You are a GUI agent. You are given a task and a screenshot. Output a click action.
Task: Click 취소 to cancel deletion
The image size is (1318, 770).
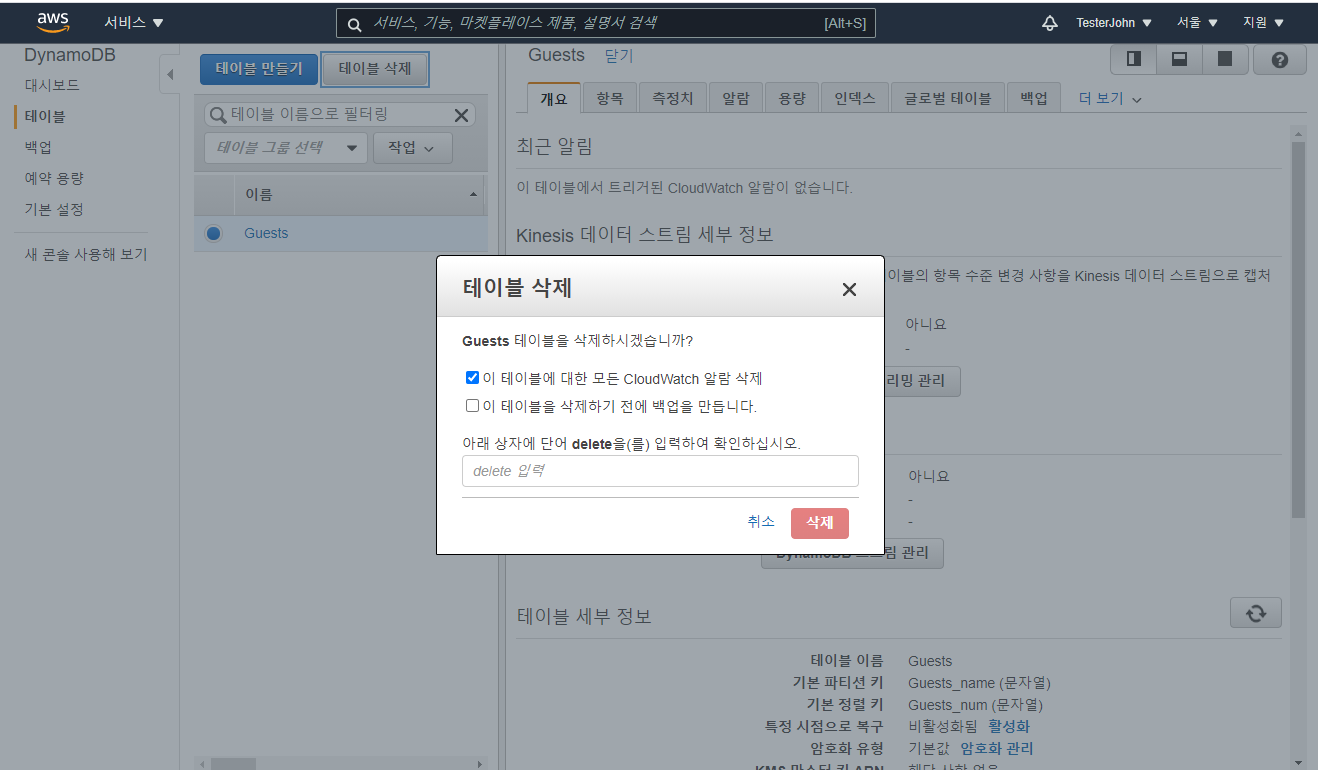click(761, 522)
